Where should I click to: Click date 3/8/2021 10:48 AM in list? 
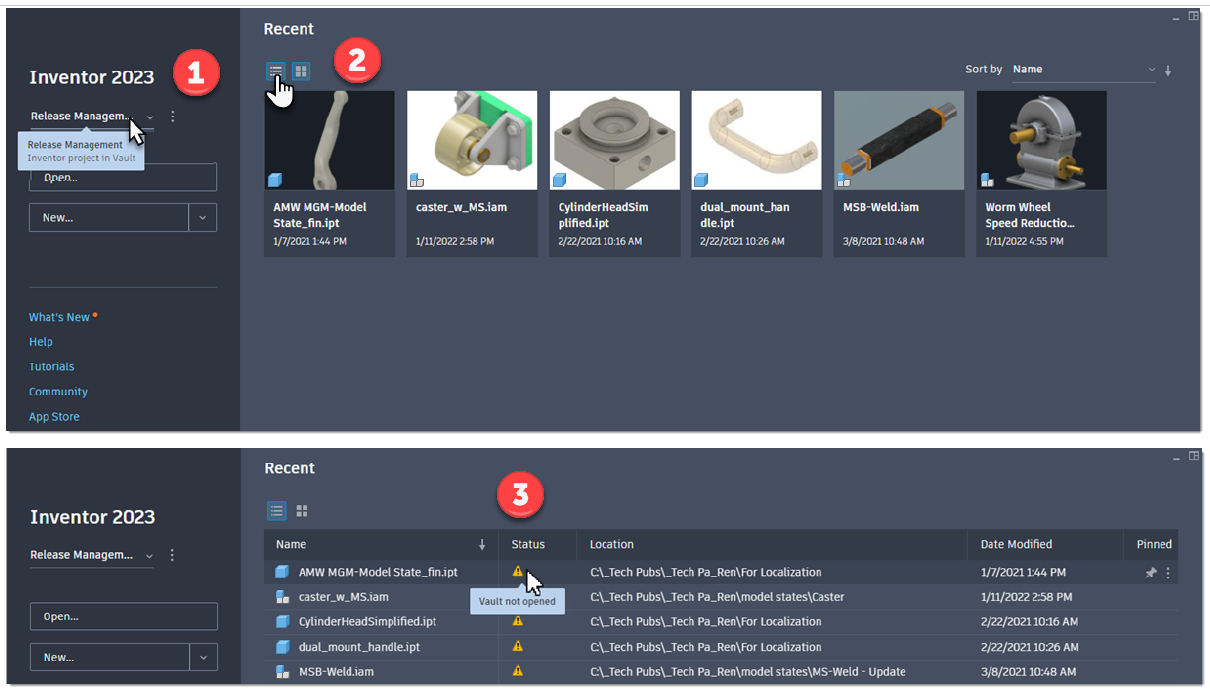[x=1029, y=672]
